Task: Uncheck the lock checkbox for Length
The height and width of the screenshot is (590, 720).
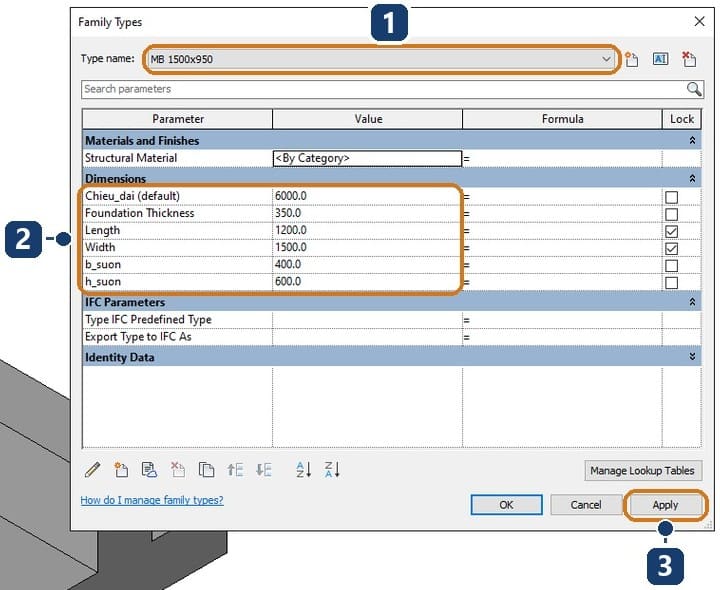Action: point(671,231)
